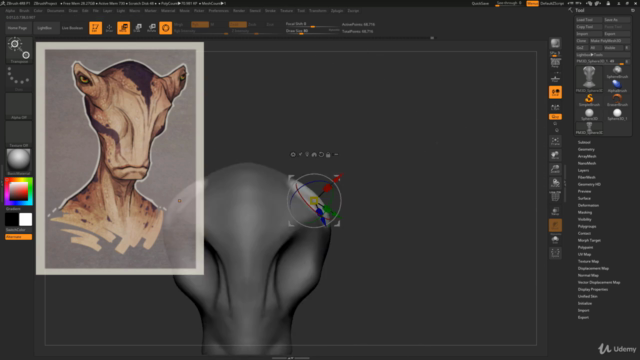The image size is (640, 360).
Task: Click Make PolyMesh3D button
Action: click(609, 41)
